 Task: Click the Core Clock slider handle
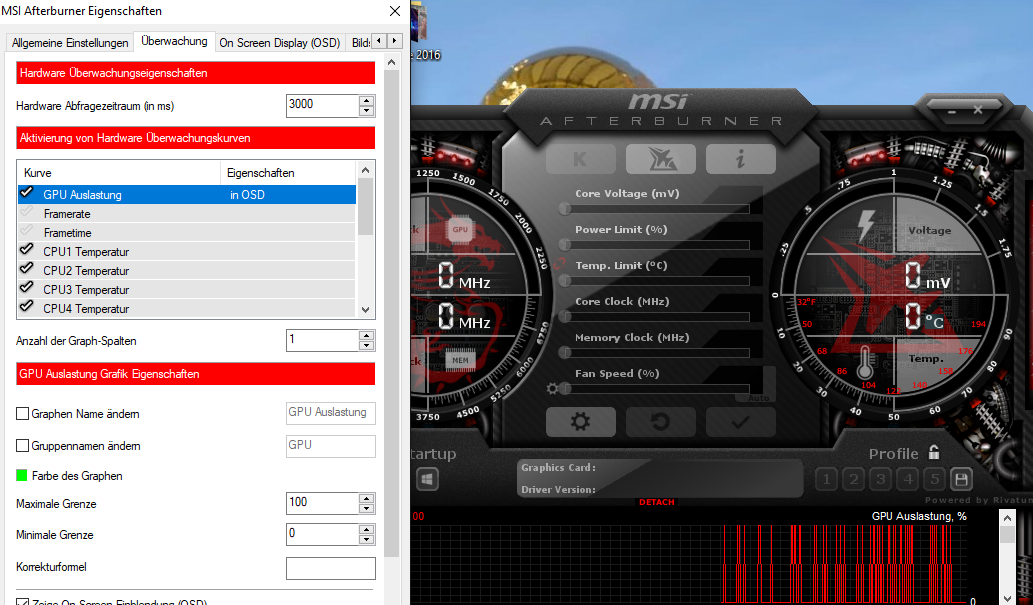[565, 317]
